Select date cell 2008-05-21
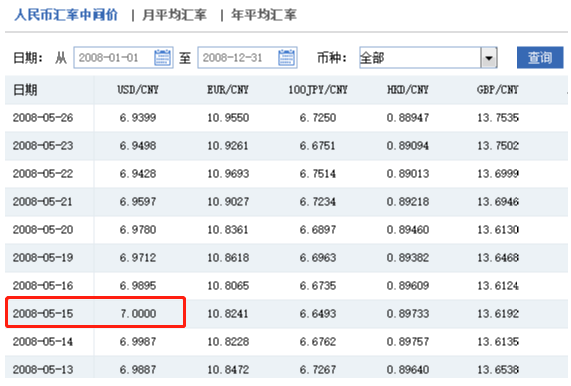 pyautogui.click(x=43, y=202)
